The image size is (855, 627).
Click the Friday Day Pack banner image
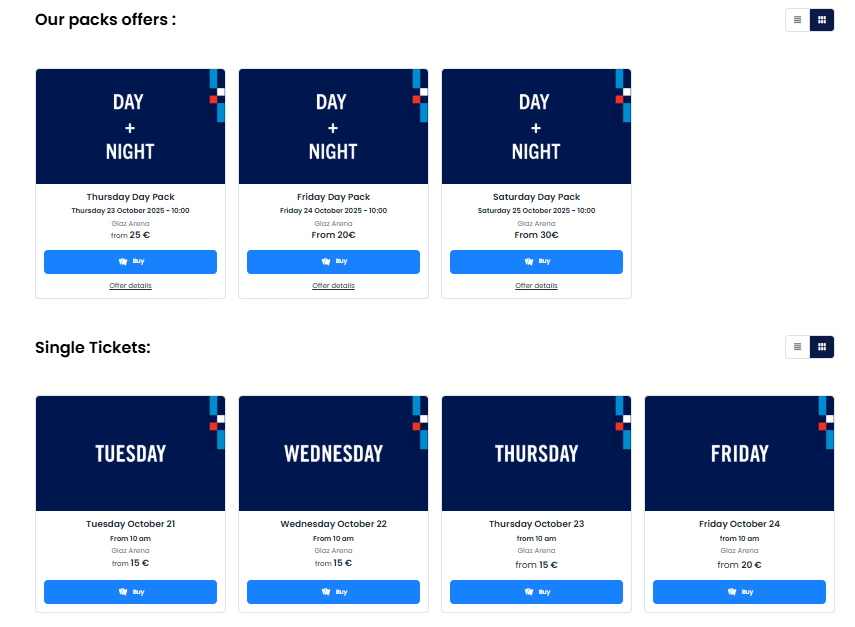coord(333,126)
